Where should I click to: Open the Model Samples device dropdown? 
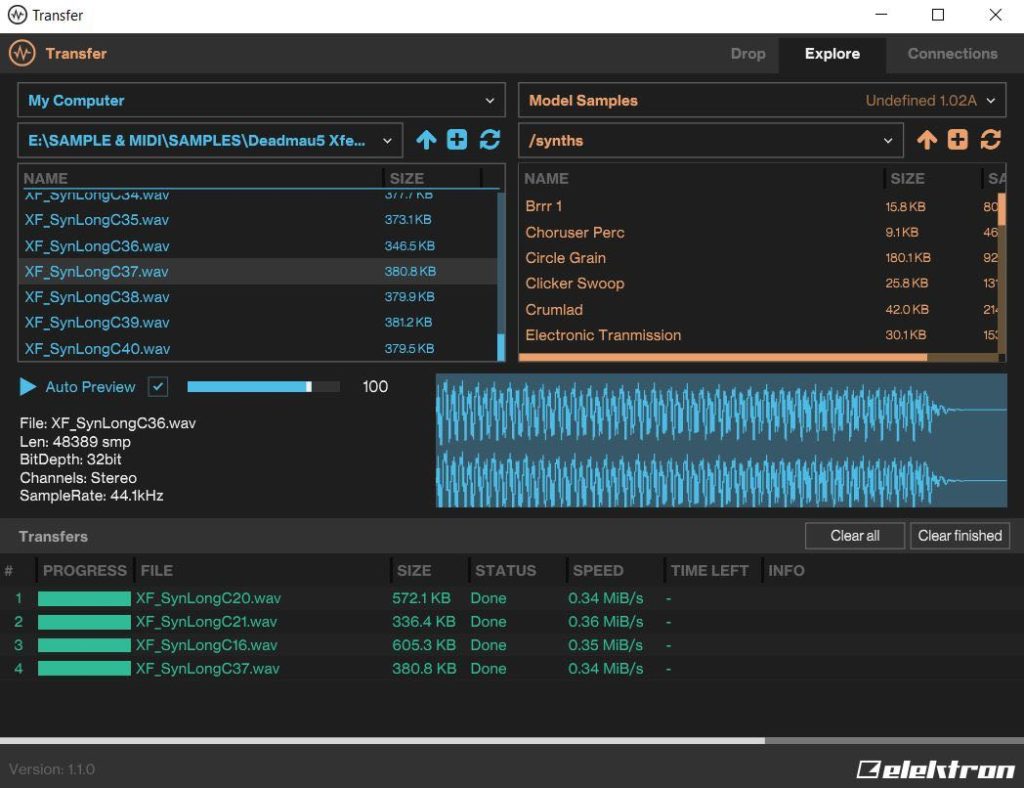(761, 101)
